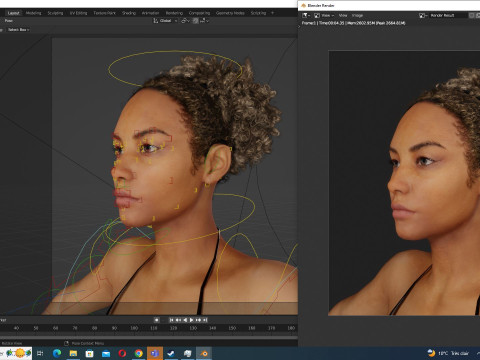Open the Image menu in render window
The image size is (480, 360).
pyautogui.click(x=357, y=15)
